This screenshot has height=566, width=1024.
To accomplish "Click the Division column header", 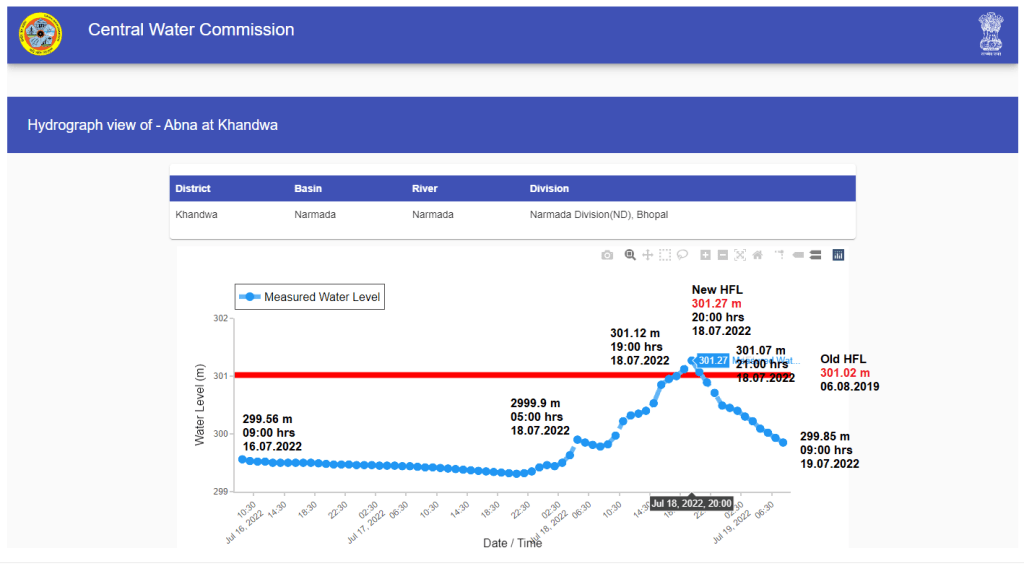I will click(x=549, y=188).
